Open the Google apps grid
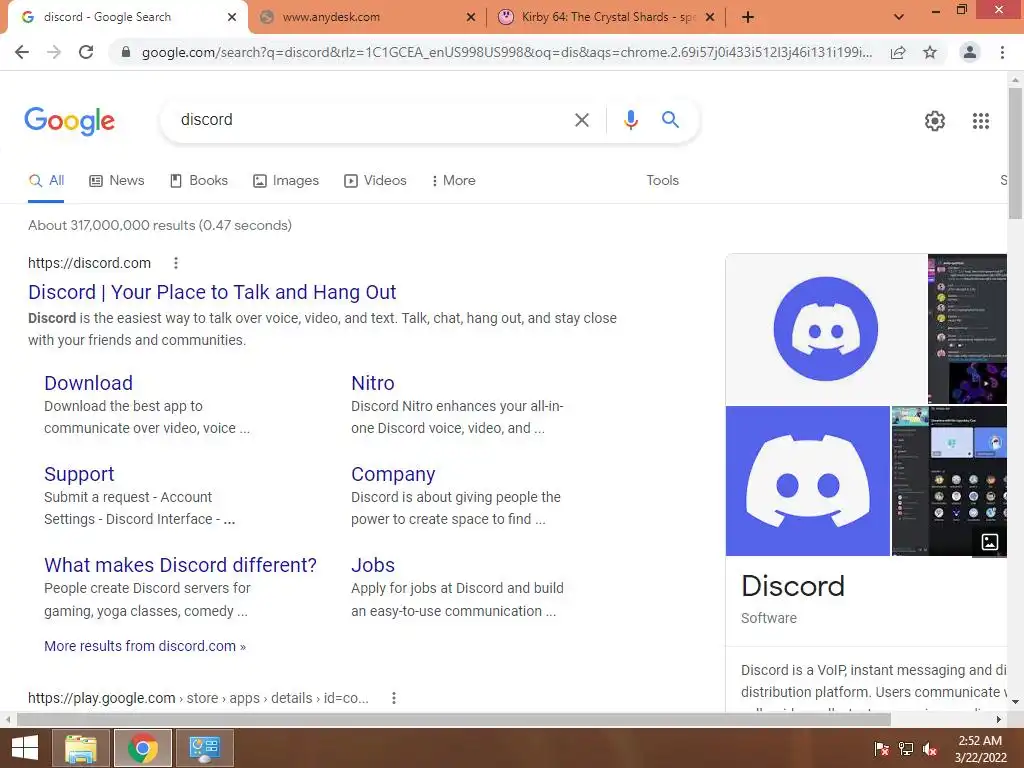Image resolution: width=1024 pixels, height=768 pixels. tap(981, 121)
